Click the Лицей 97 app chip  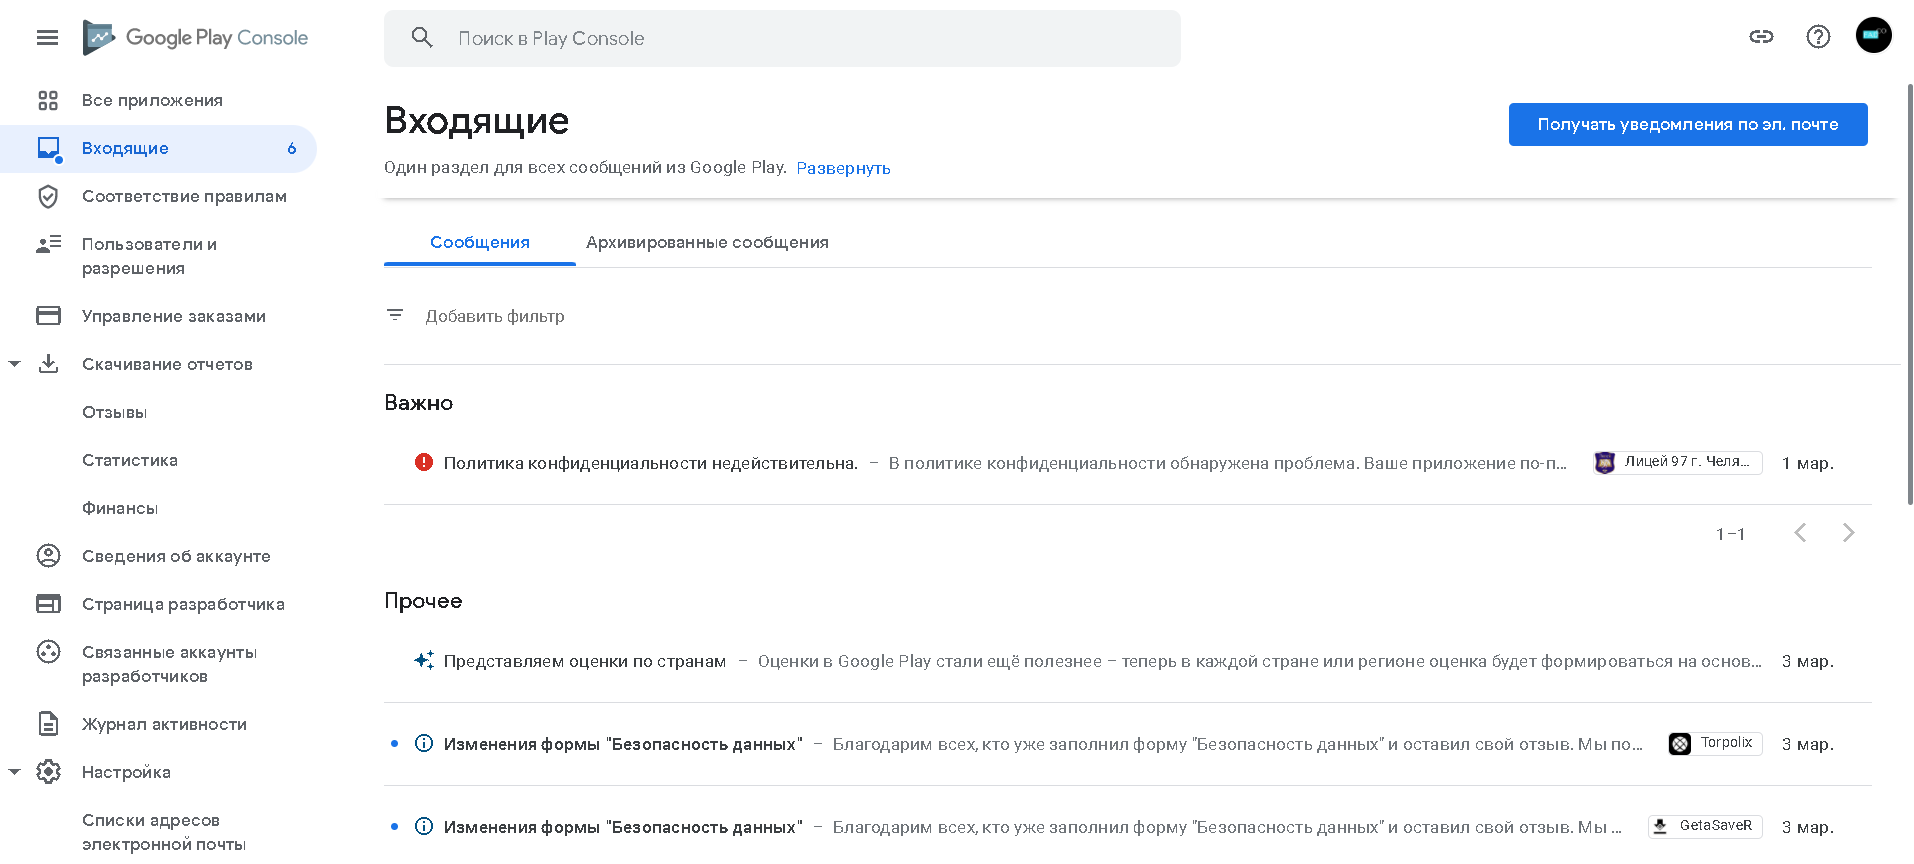pyautogui.click(x=1678, y=462)
